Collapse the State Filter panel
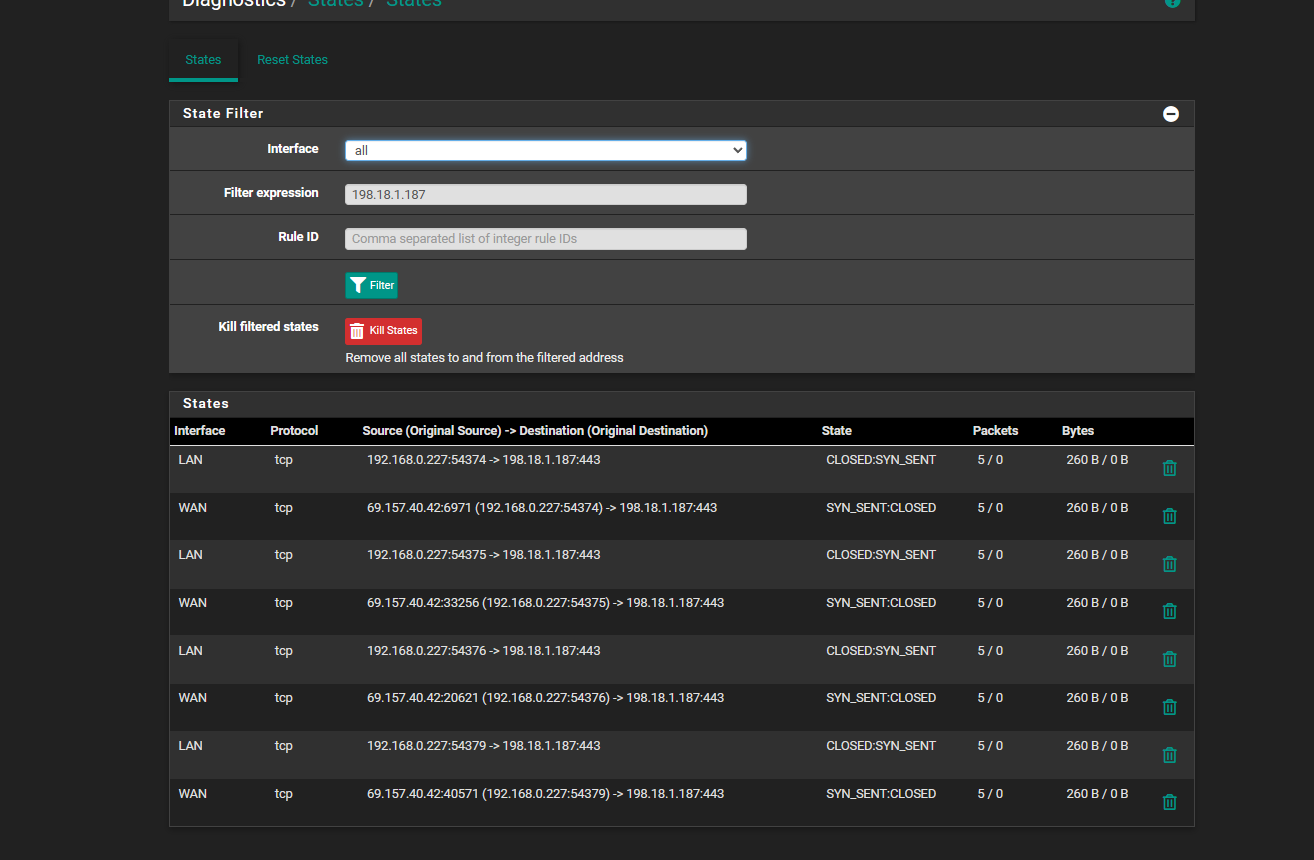This screenshot has height=860, width=1314. (x=1171, y=114)
